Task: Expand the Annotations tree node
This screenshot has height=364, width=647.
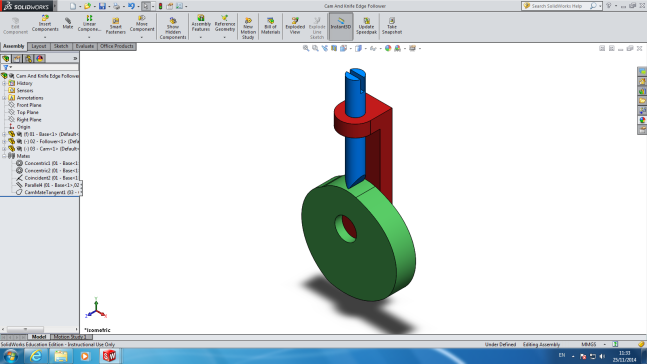Action: (4, 98)
